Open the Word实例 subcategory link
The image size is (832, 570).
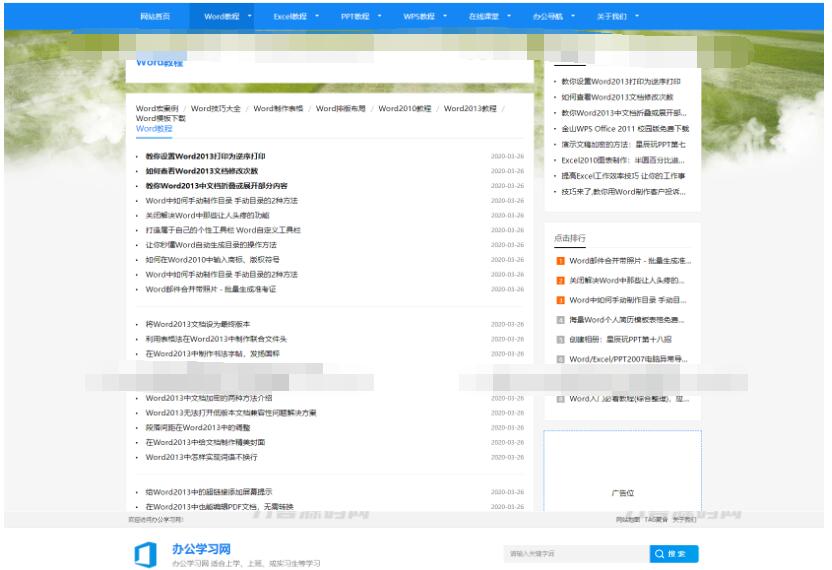click(157, 108)
